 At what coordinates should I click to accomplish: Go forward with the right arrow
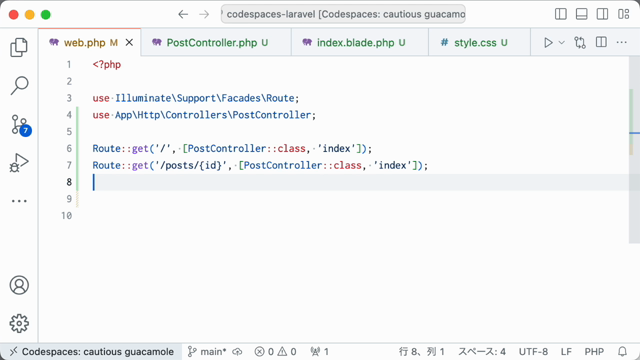(x=204, y=15)
